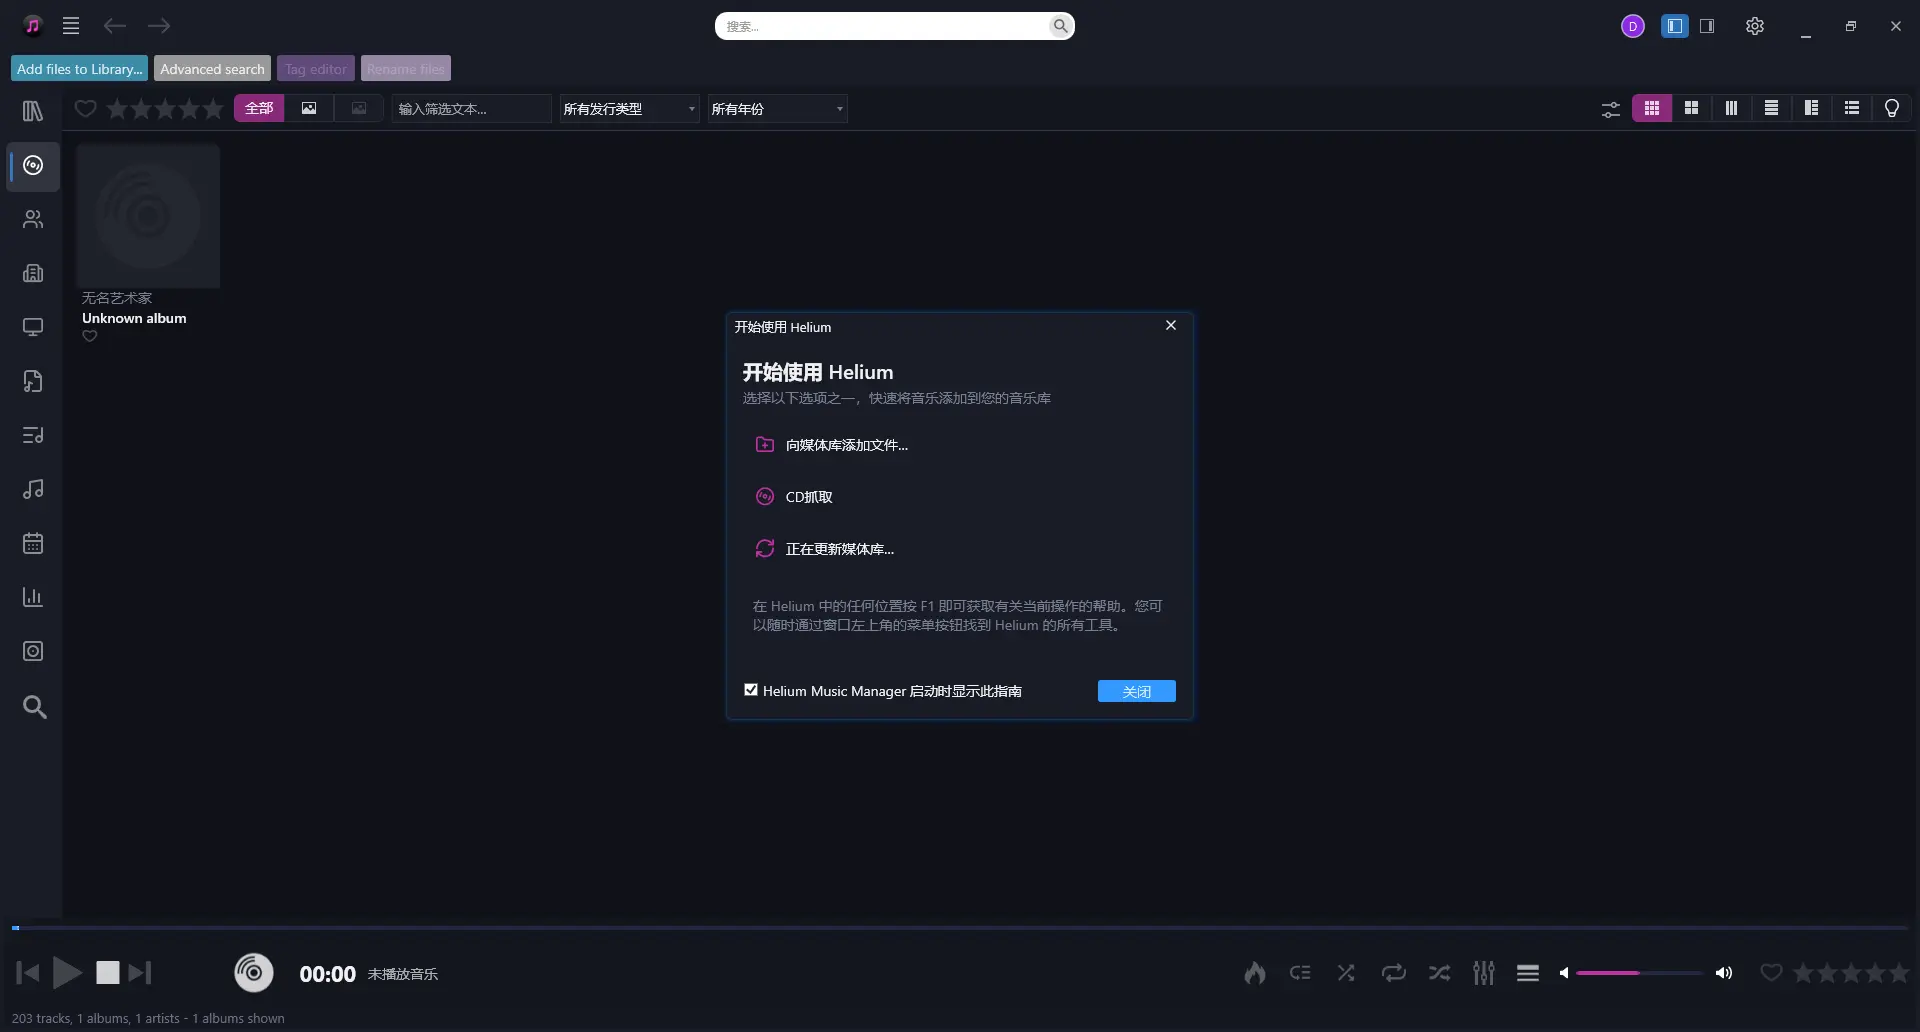Image resolution: width=1920 pixels, height=1032 pixels.
Task: Toggle repeat mode
Action: [x=1393, y=973]
